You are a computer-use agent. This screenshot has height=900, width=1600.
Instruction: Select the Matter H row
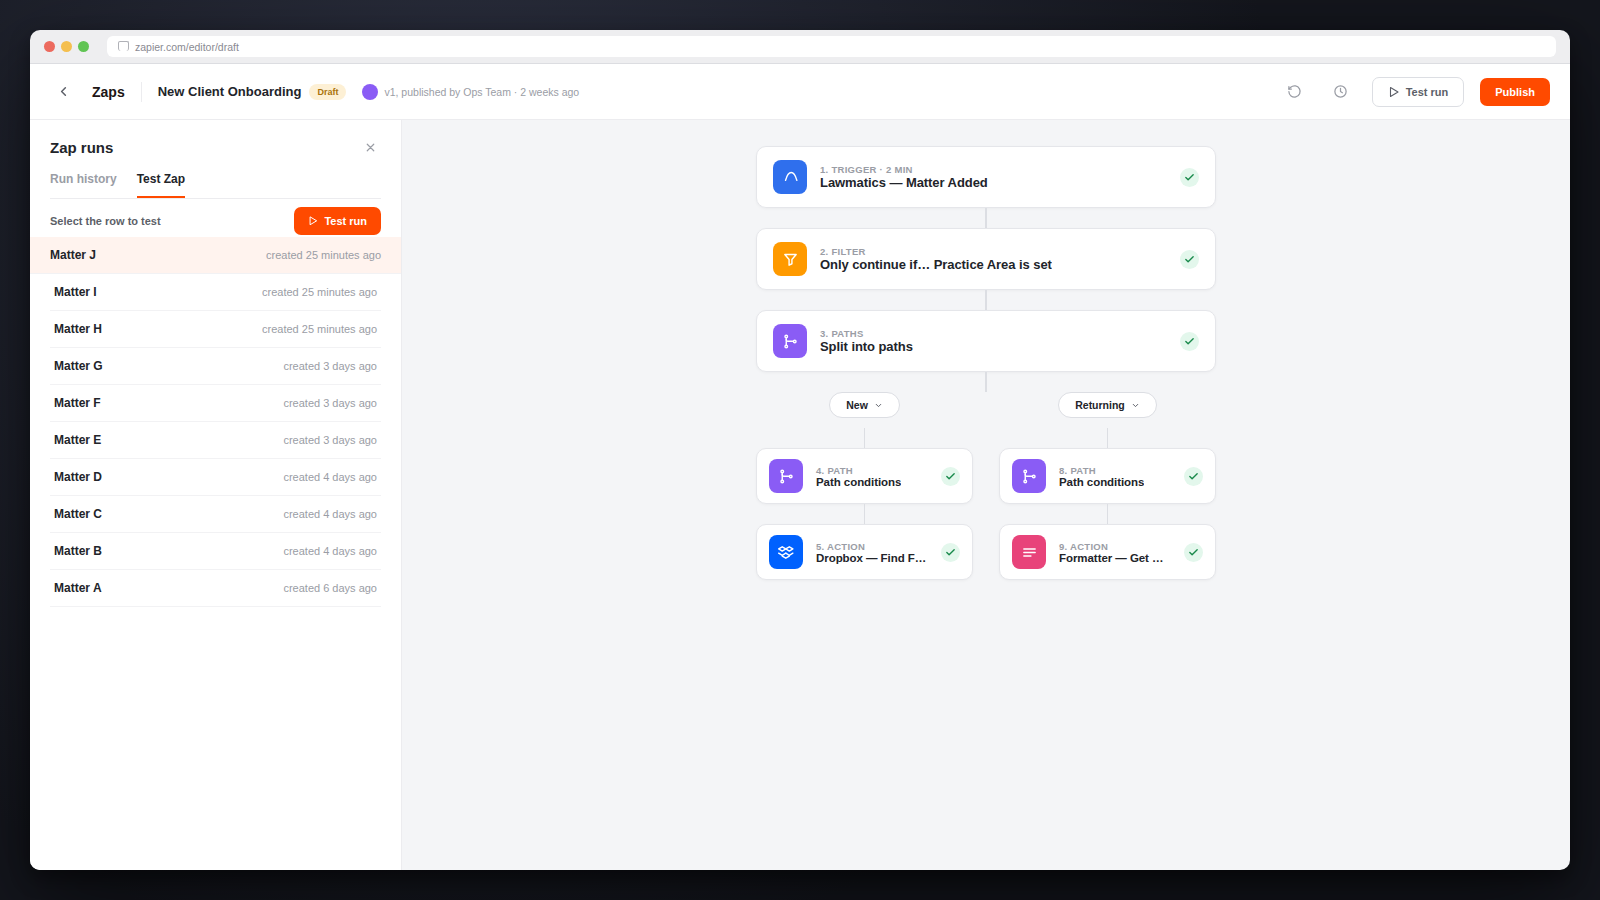(215, 329)
